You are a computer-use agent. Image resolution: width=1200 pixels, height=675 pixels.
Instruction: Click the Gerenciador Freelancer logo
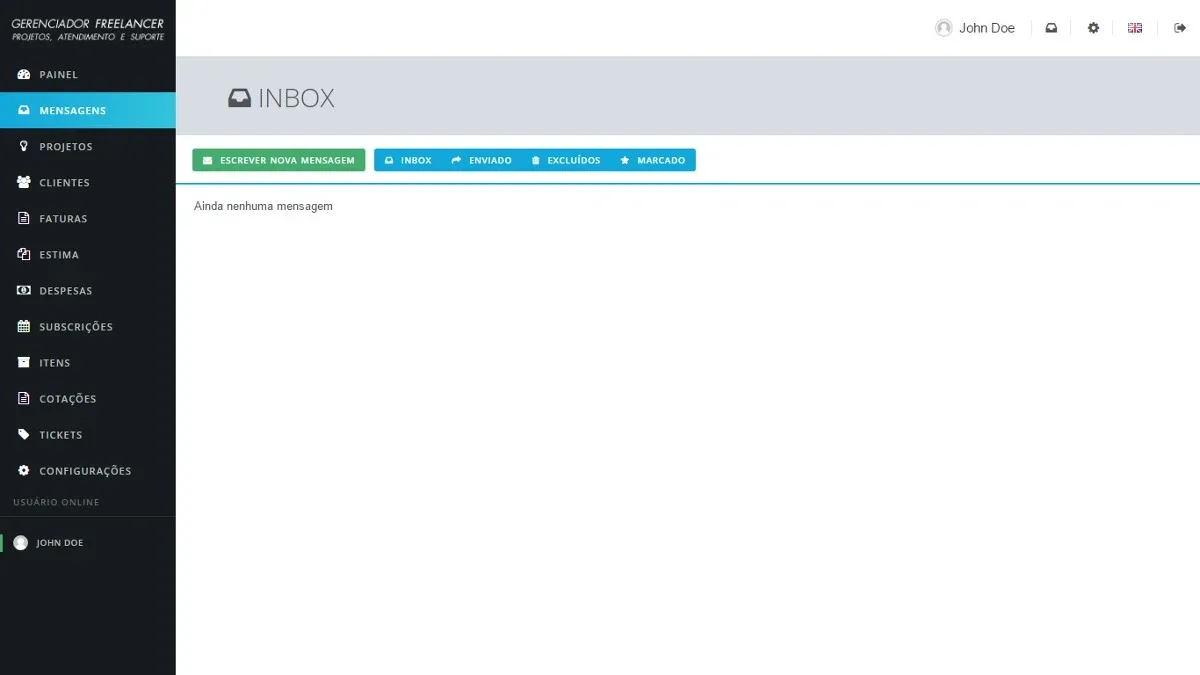[x=88, y=29]
